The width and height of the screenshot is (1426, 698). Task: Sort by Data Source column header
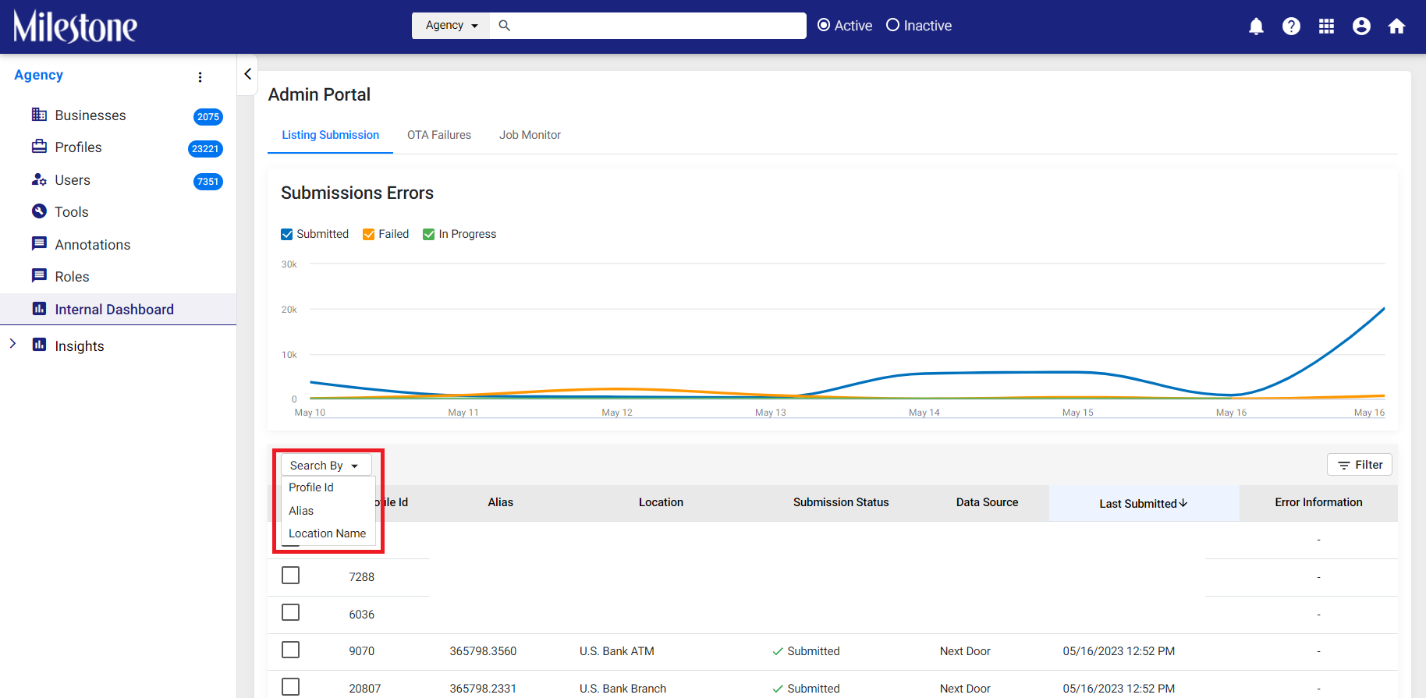[987, 502]
